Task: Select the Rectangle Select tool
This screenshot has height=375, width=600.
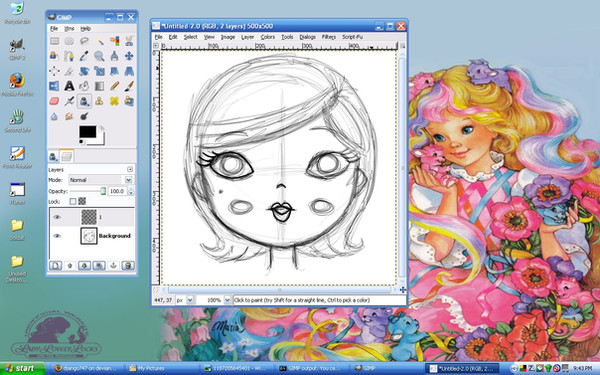Action: tap(54, 41)
